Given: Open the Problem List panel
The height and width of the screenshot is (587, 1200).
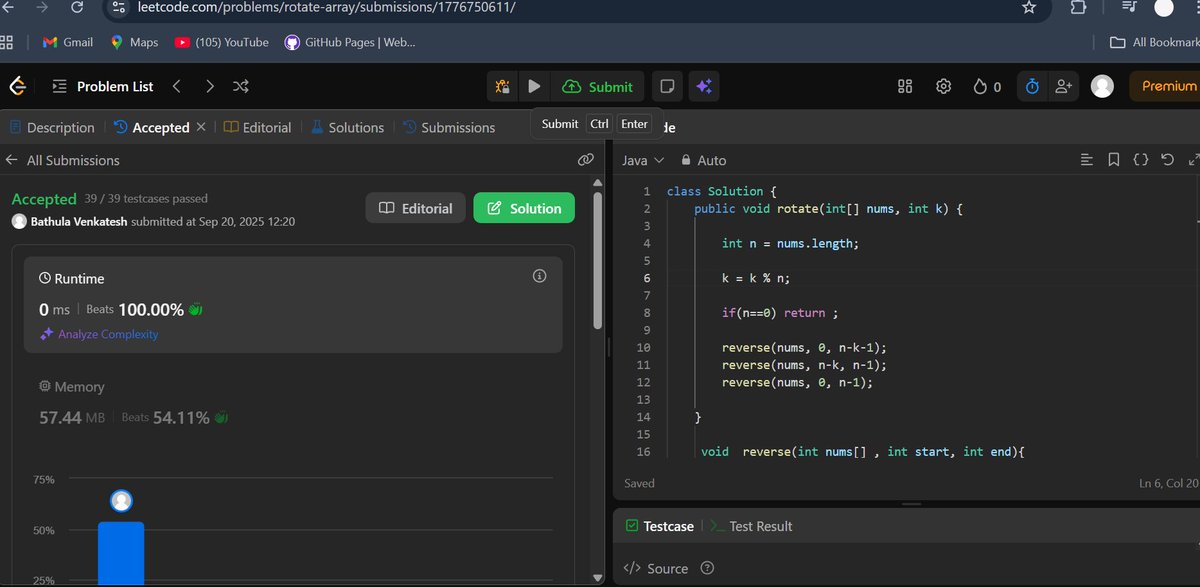Looking at the screenshot, I should [x=103, y=86].
